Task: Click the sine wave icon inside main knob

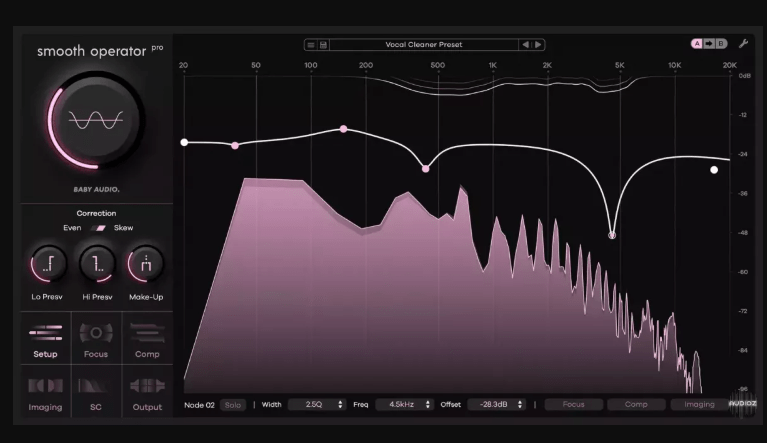Action: pyautogui.click(x=96, y=120)
